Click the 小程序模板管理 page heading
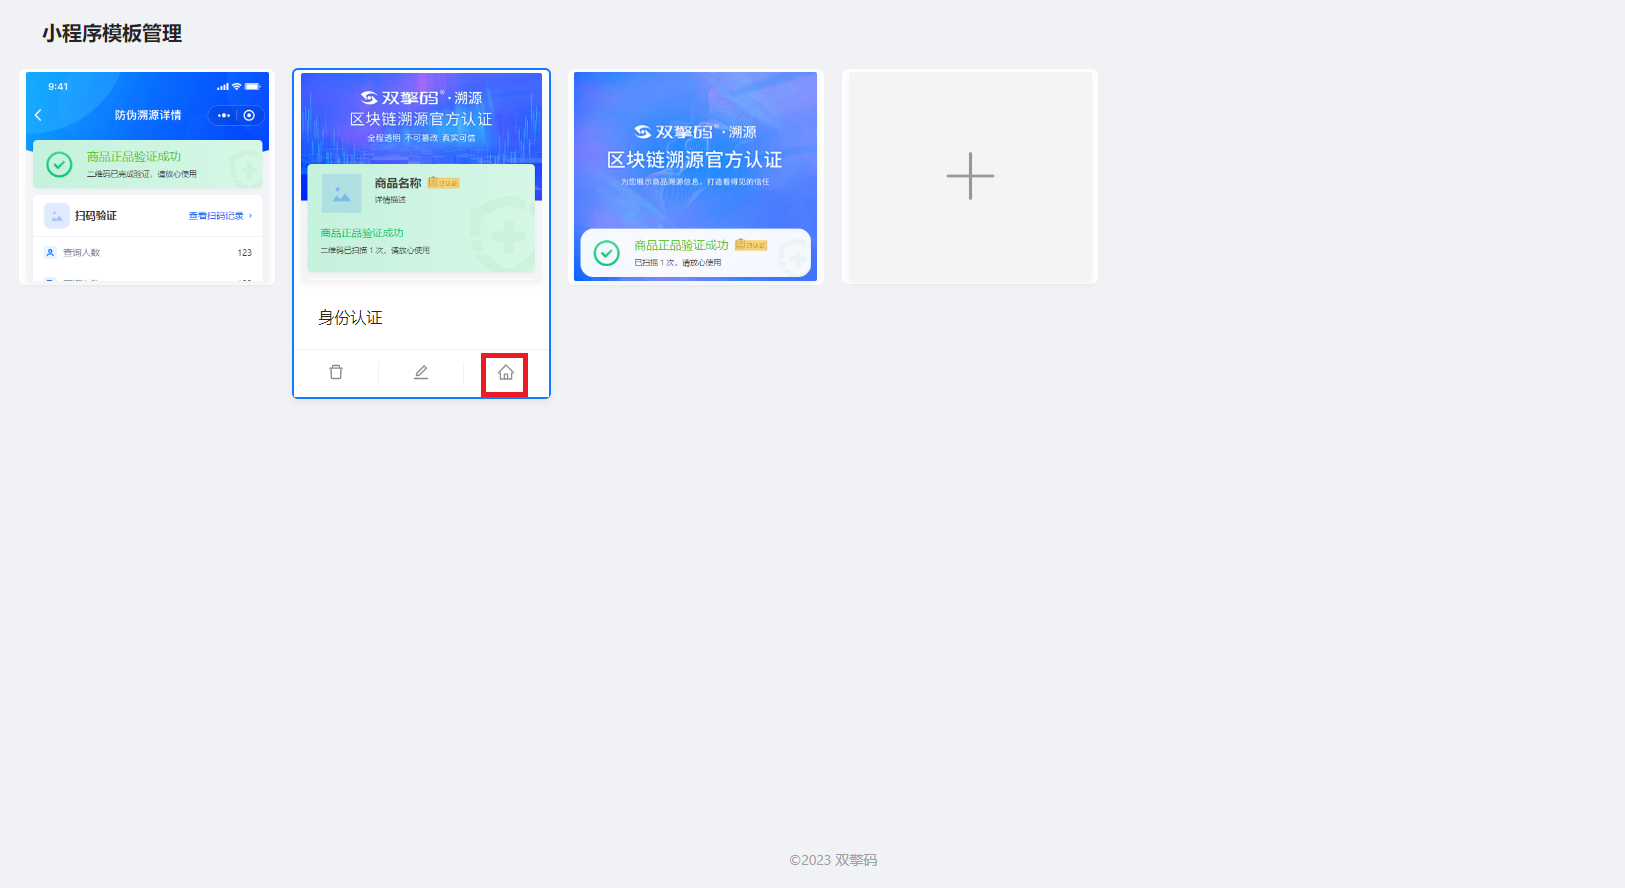The width and height of the screenshot is (1625, 888). click(112, 33)
